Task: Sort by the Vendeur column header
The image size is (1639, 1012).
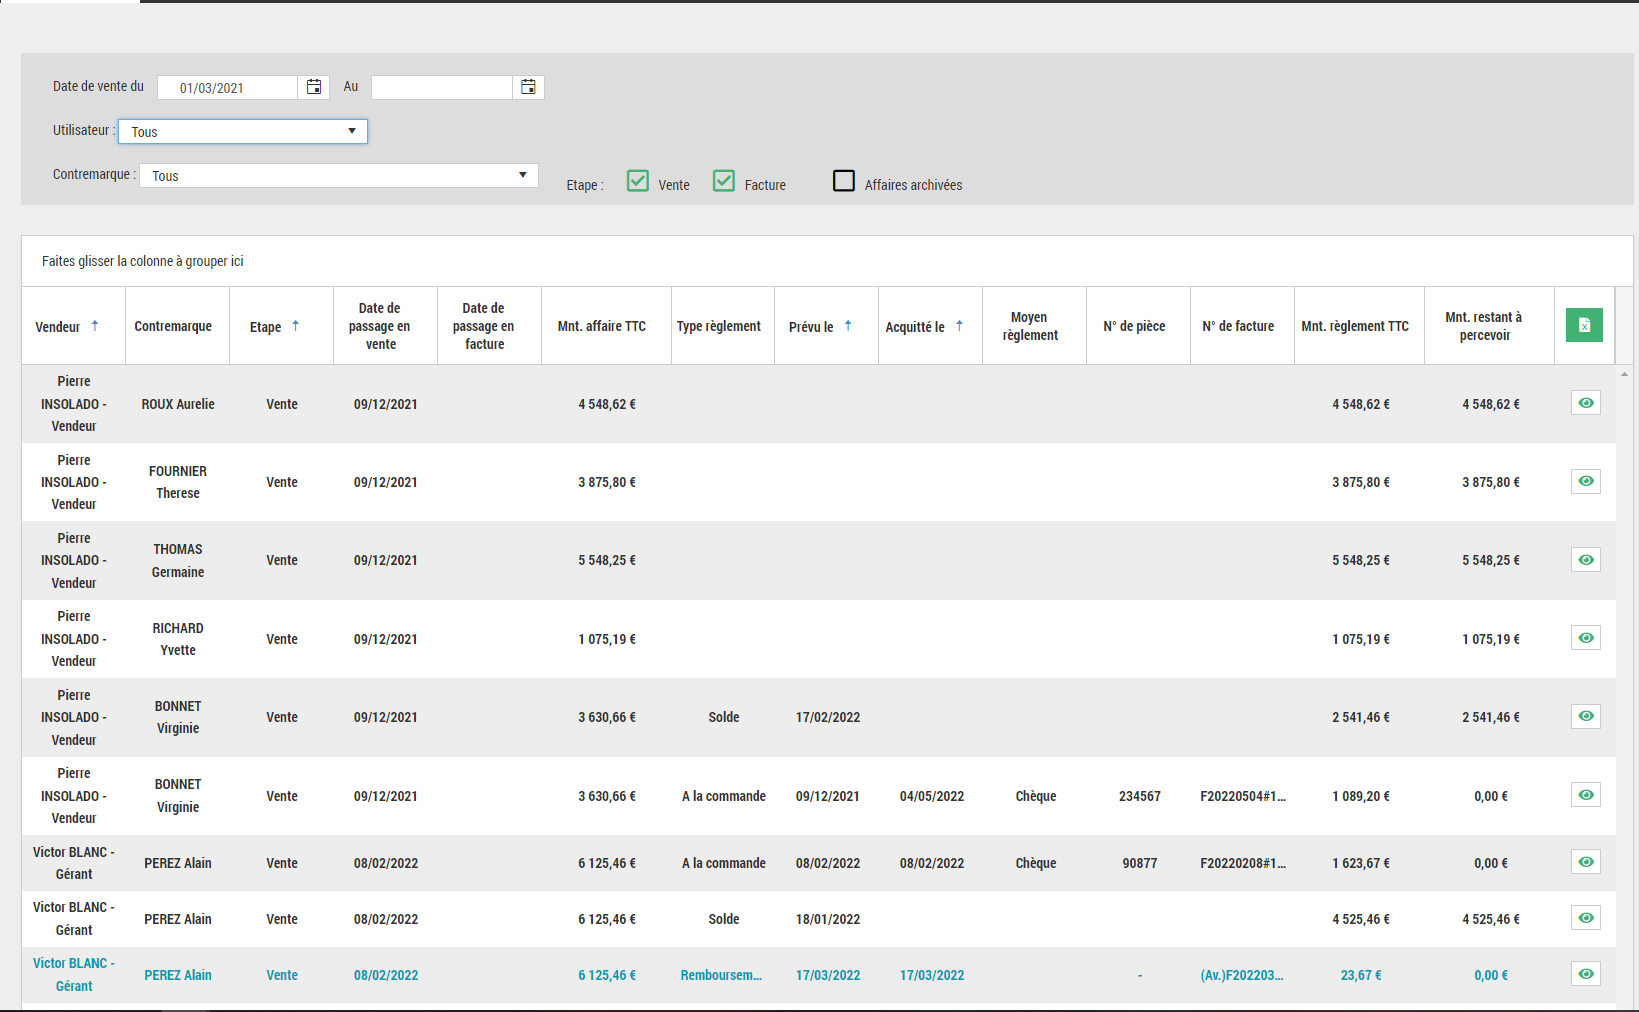Action: point(58,327)
